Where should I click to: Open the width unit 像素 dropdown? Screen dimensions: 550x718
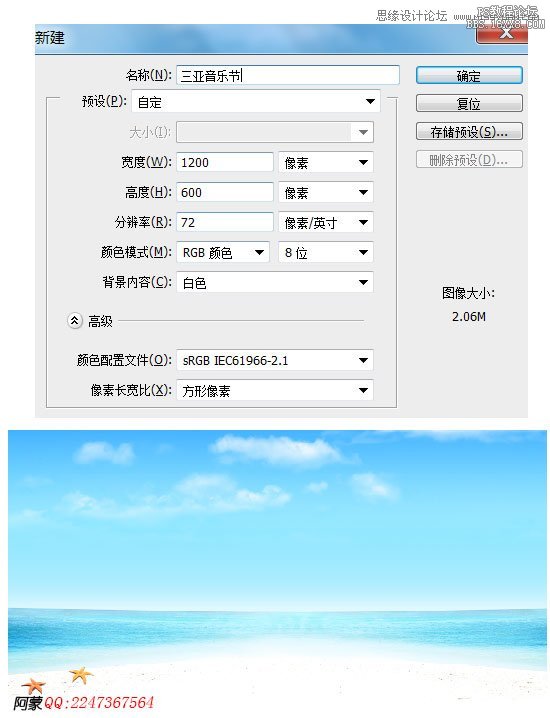326,162
